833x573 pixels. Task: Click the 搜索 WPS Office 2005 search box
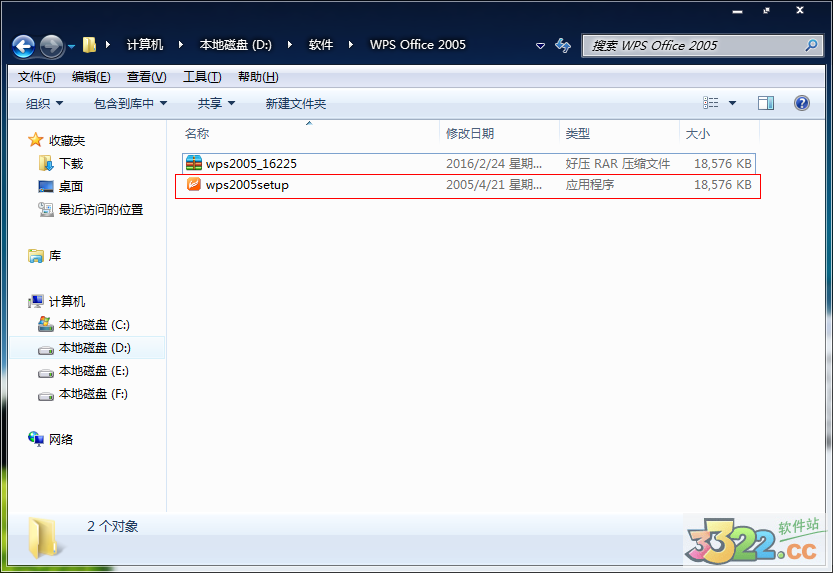pyautogui.click(x=701, y=46)
